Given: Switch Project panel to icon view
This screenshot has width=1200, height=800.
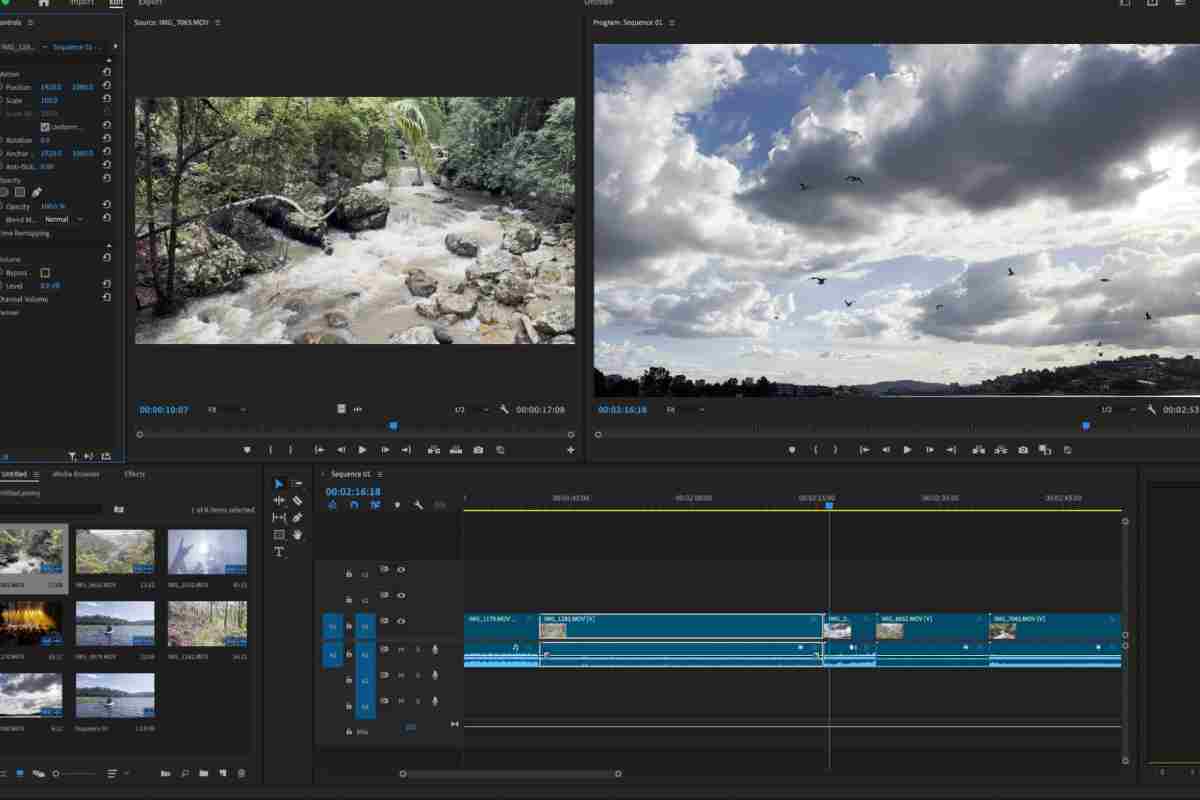Looking at the screenshot, I should coord(20,773).
